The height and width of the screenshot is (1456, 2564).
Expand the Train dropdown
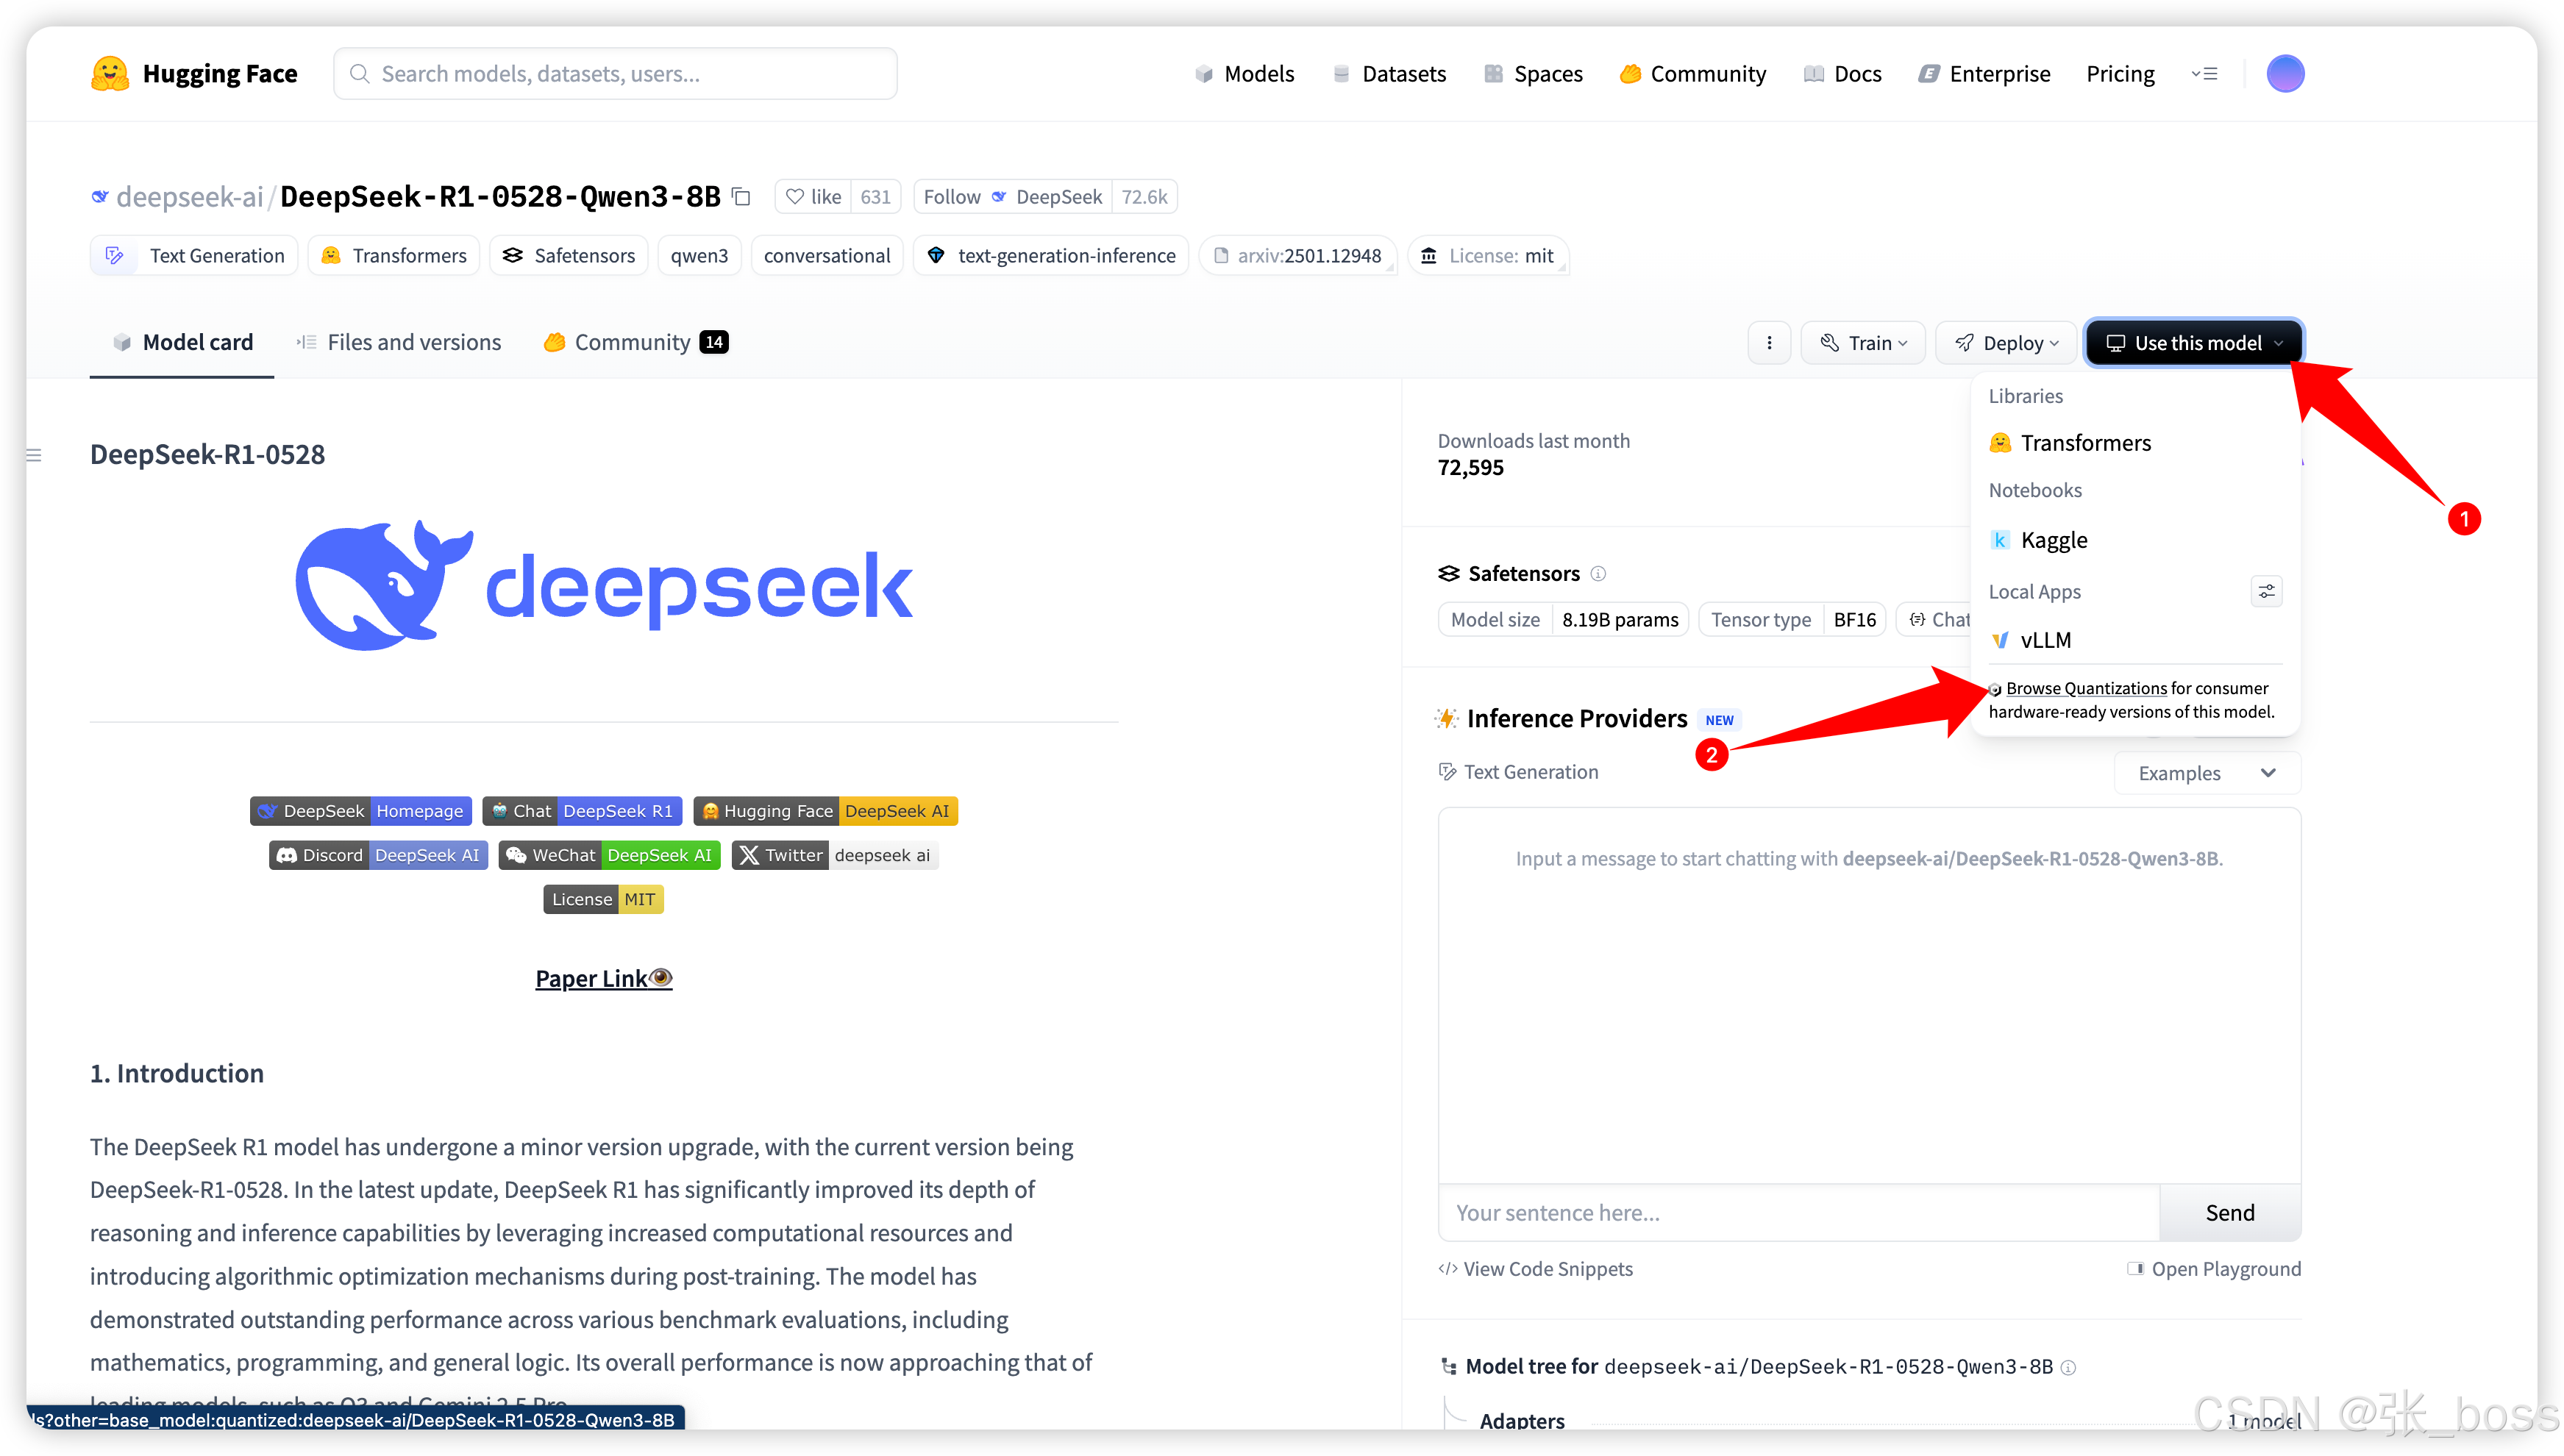(x=1863, y=343)
